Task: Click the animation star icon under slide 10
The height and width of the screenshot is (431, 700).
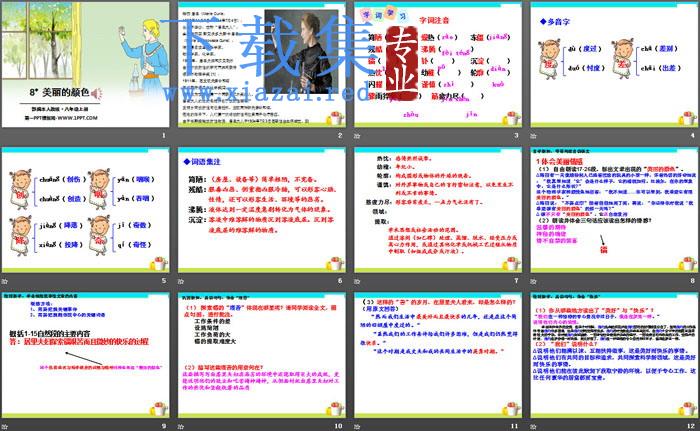Action: point(181,427)
